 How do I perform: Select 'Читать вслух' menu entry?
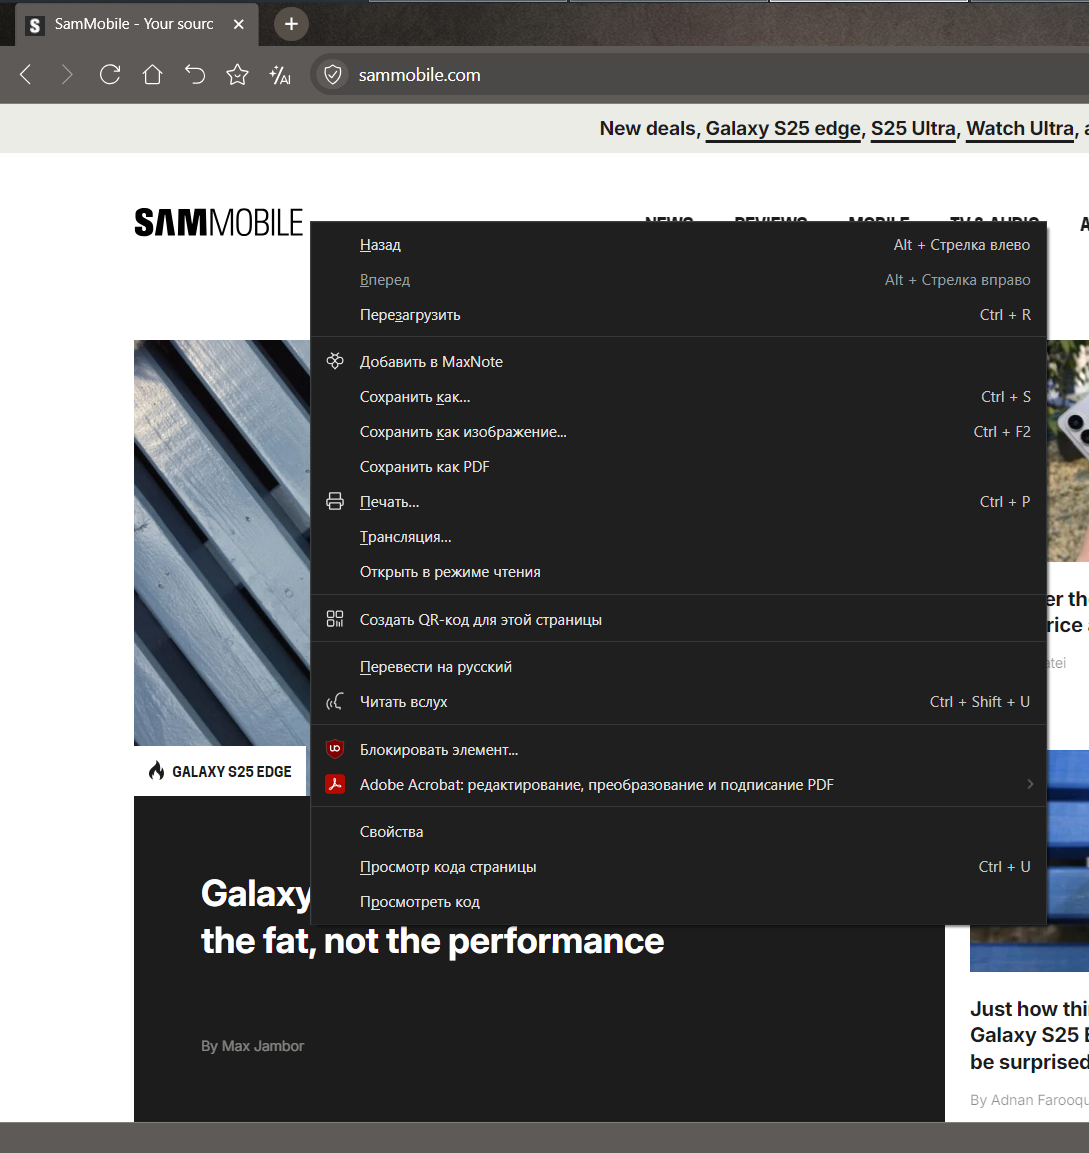(678, 702)
